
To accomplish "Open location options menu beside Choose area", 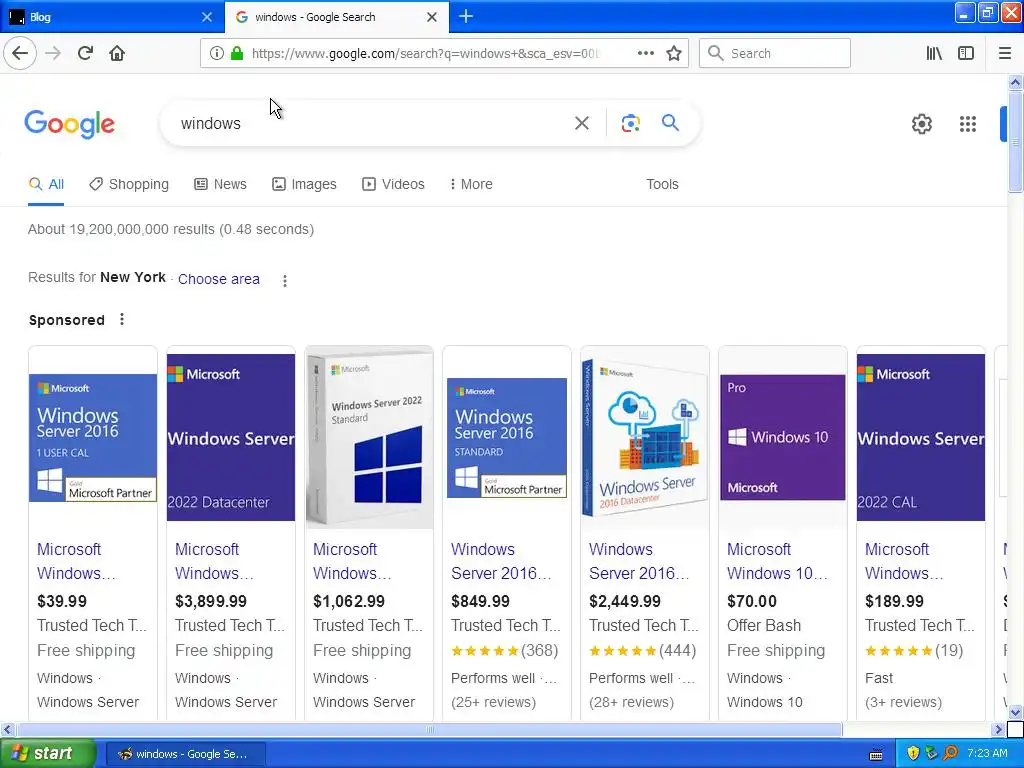I will 284,281.
